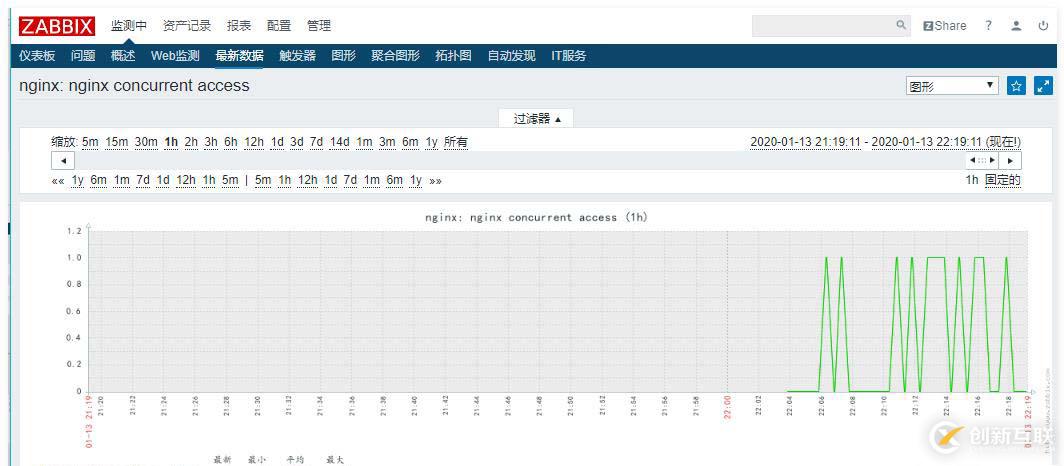Set zoom to 15m
The width and height of the screenshot is (1064, 466).
(117, 142)
